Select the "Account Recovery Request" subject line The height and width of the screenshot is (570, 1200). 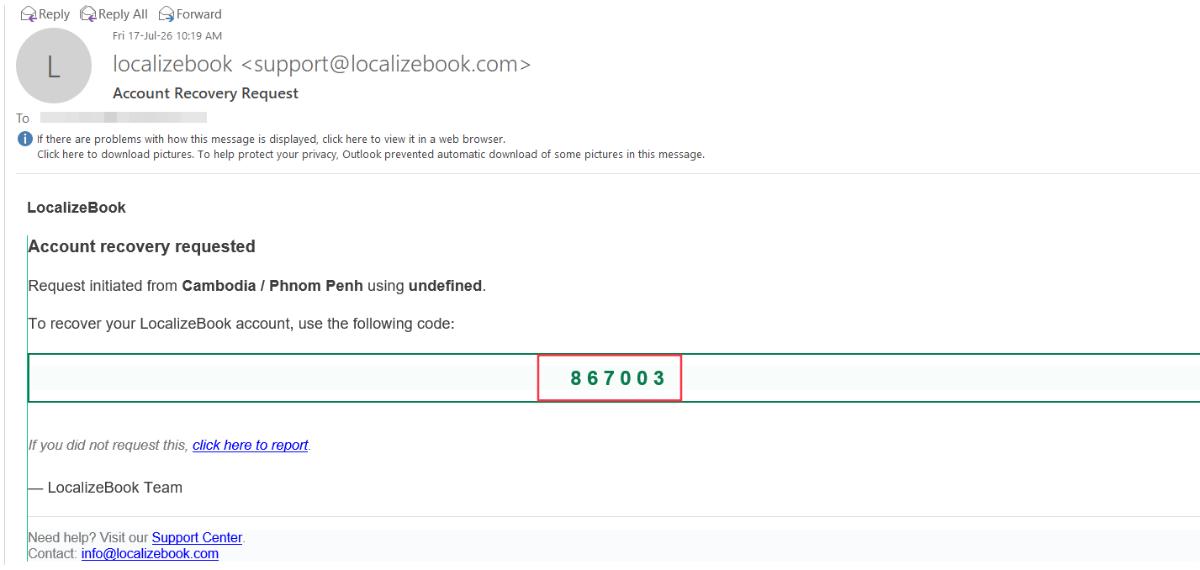point(207,94)
